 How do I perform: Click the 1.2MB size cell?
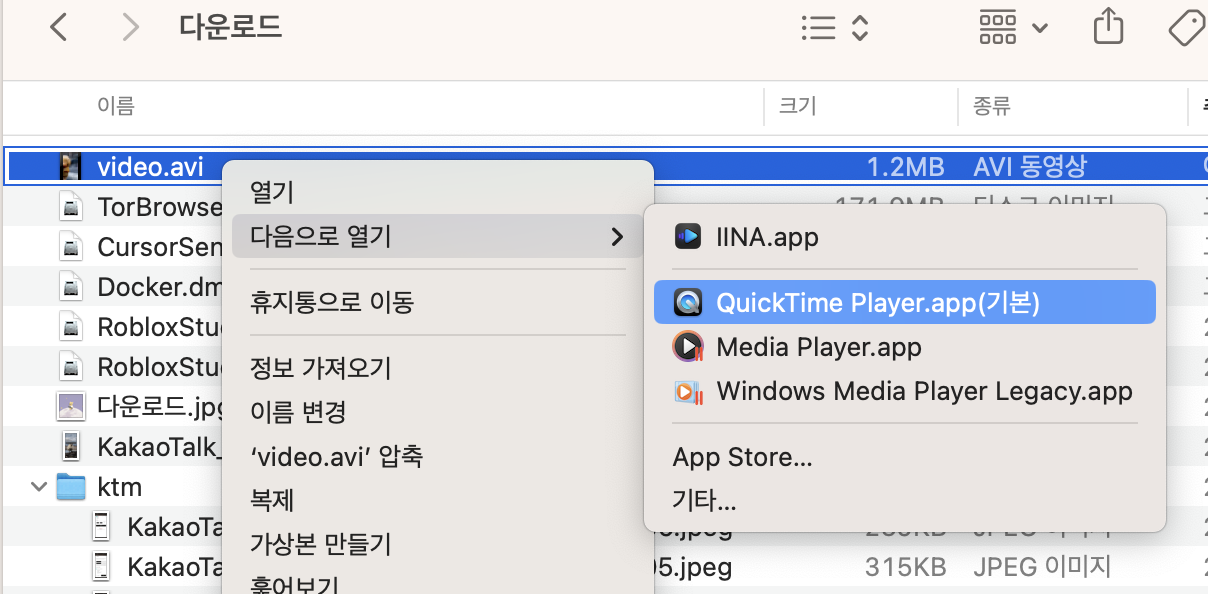point(905,167)
